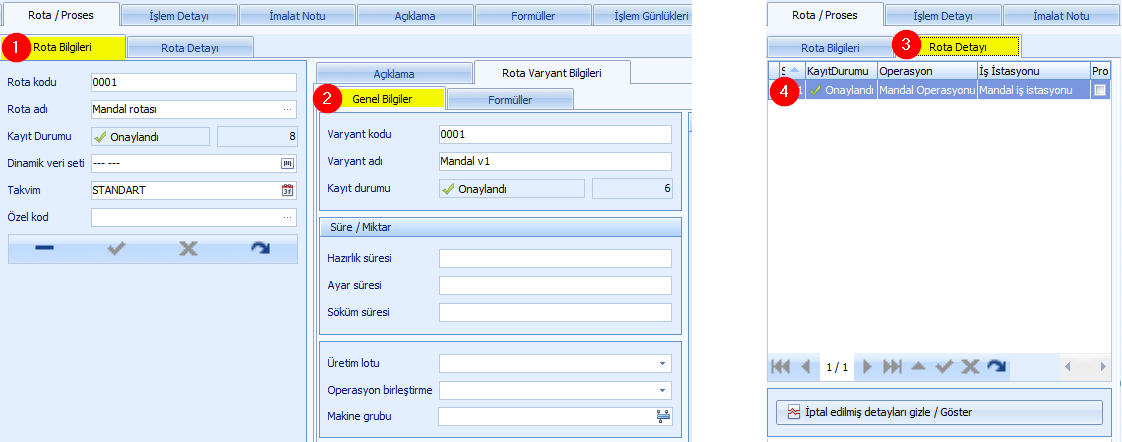Toggle the checkbox in the Mandal Operasyonu row
1122x442 pixels.
(x=1100, y=90)
